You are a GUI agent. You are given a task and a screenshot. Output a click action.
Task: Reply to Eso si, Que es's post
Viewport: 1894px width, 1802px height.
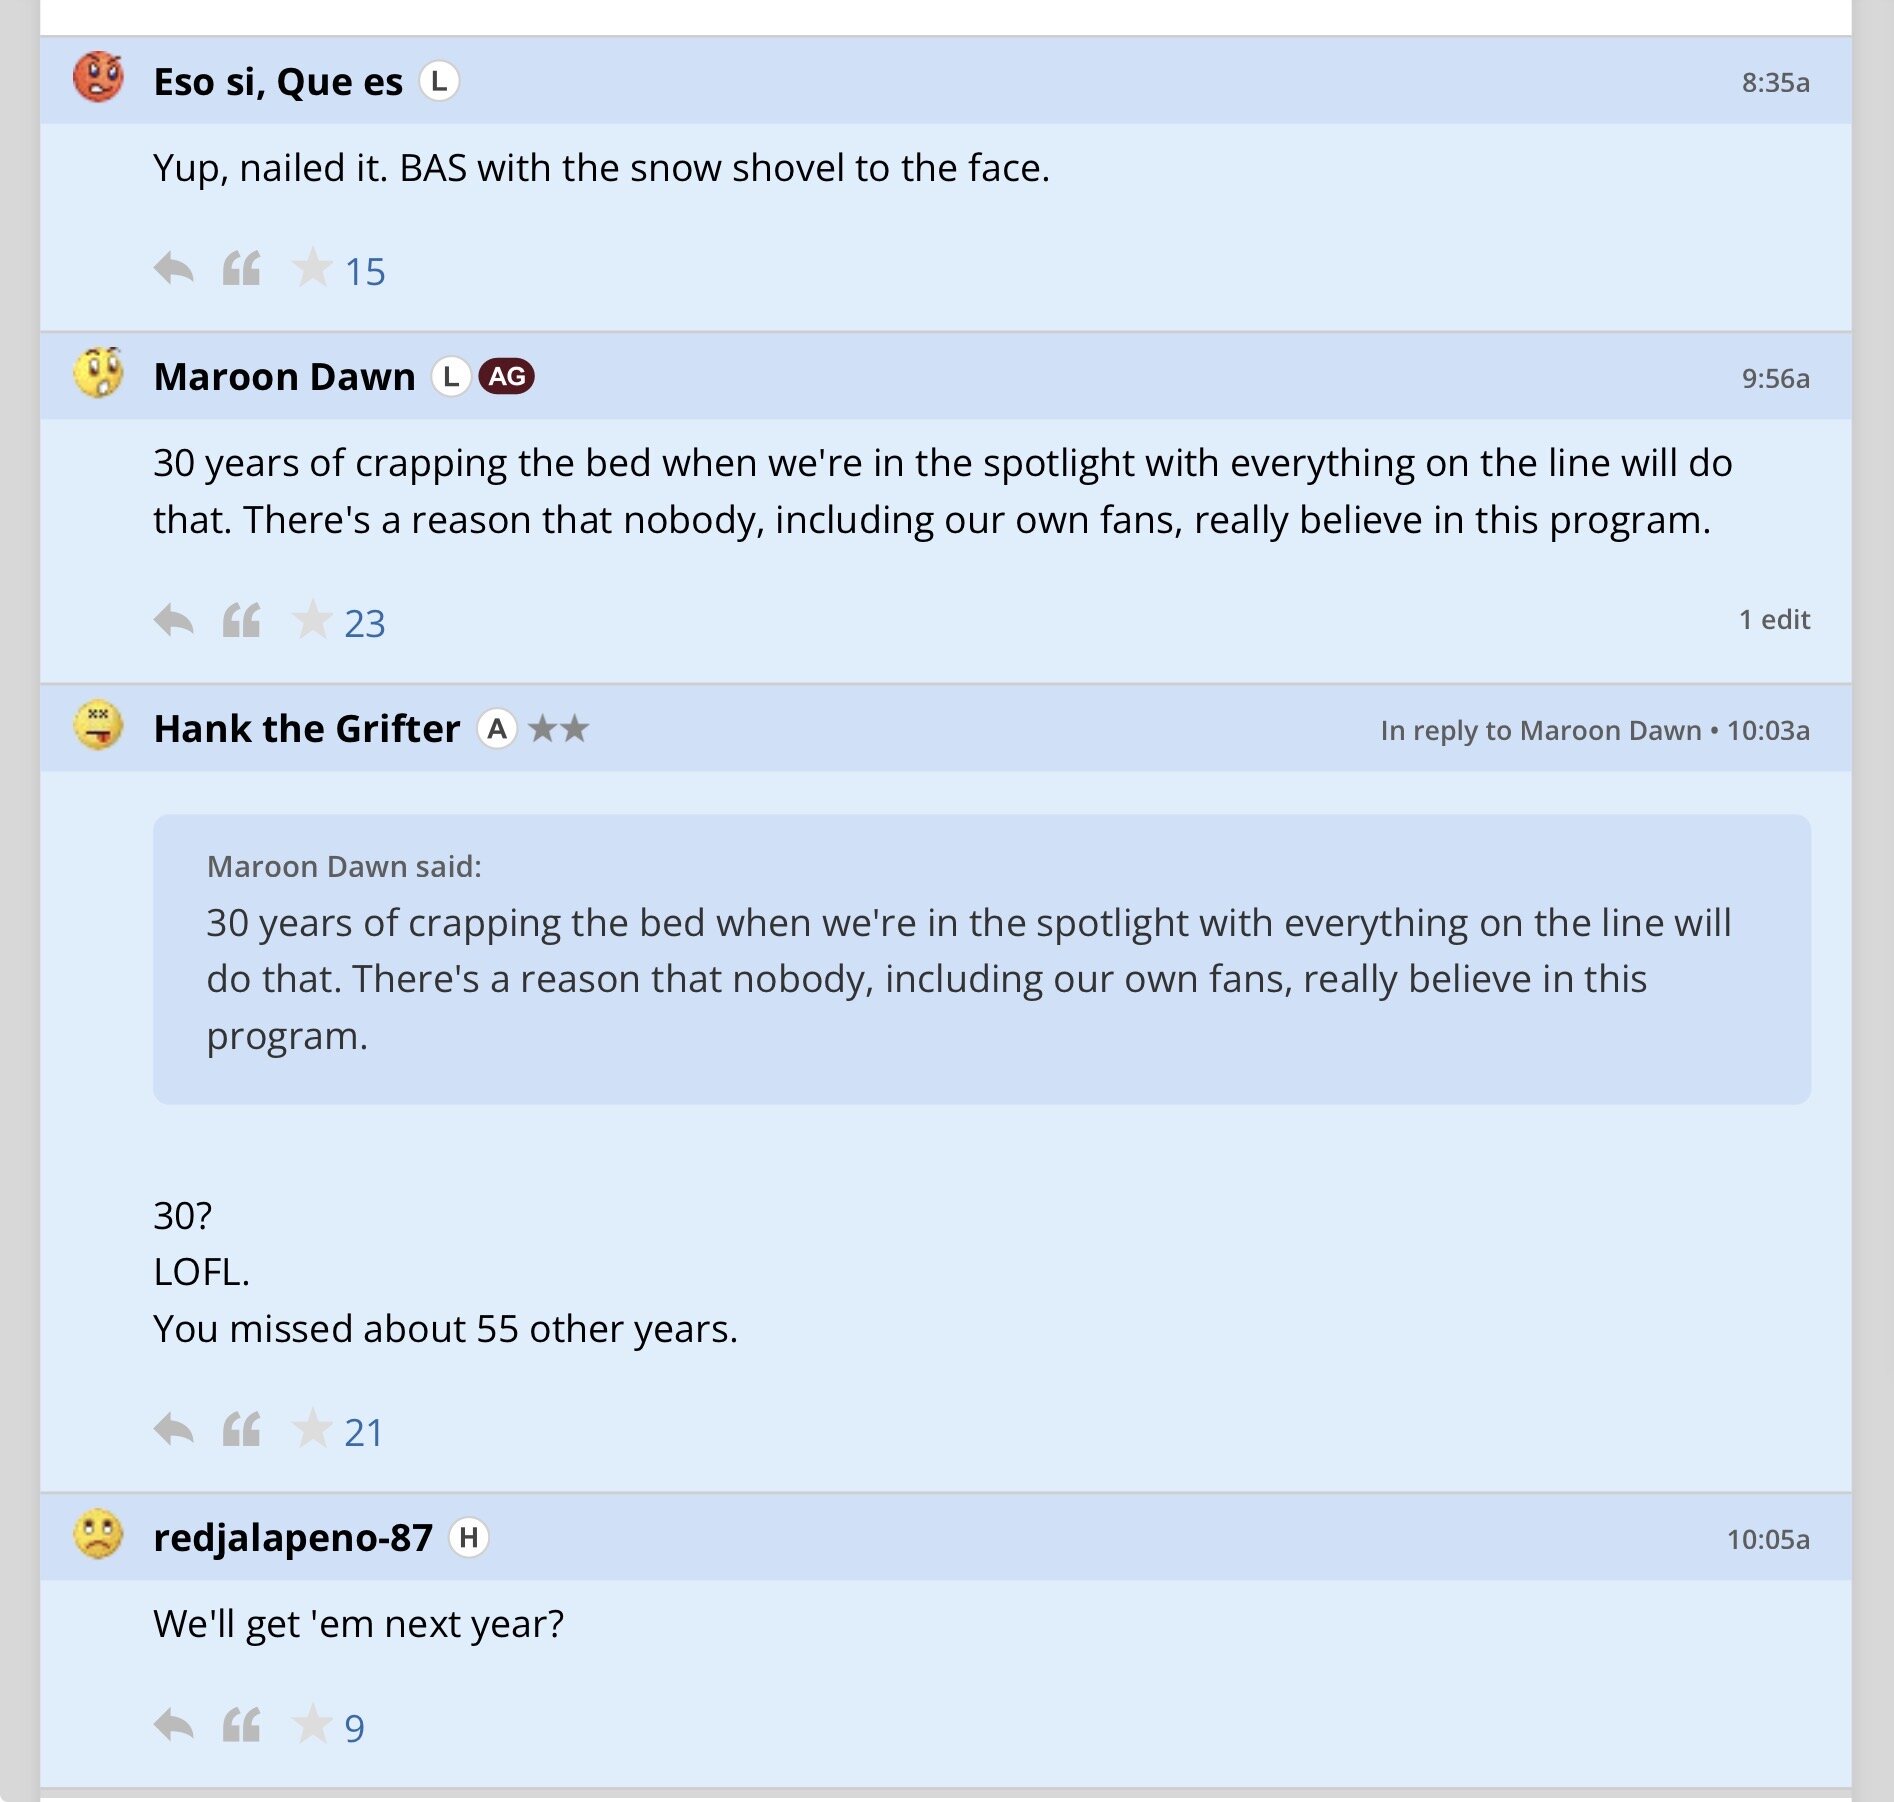point(174,269)
